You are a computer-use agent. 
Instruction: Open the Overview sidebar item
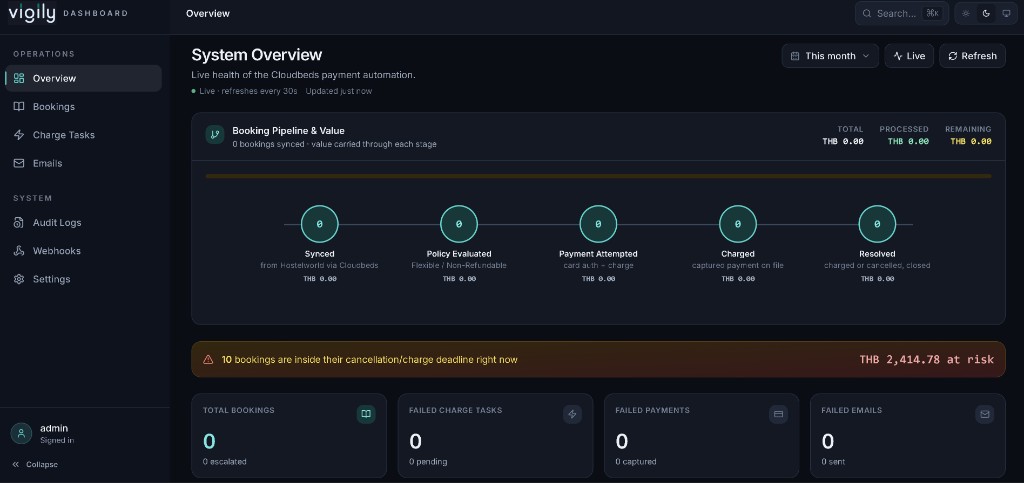83,78
